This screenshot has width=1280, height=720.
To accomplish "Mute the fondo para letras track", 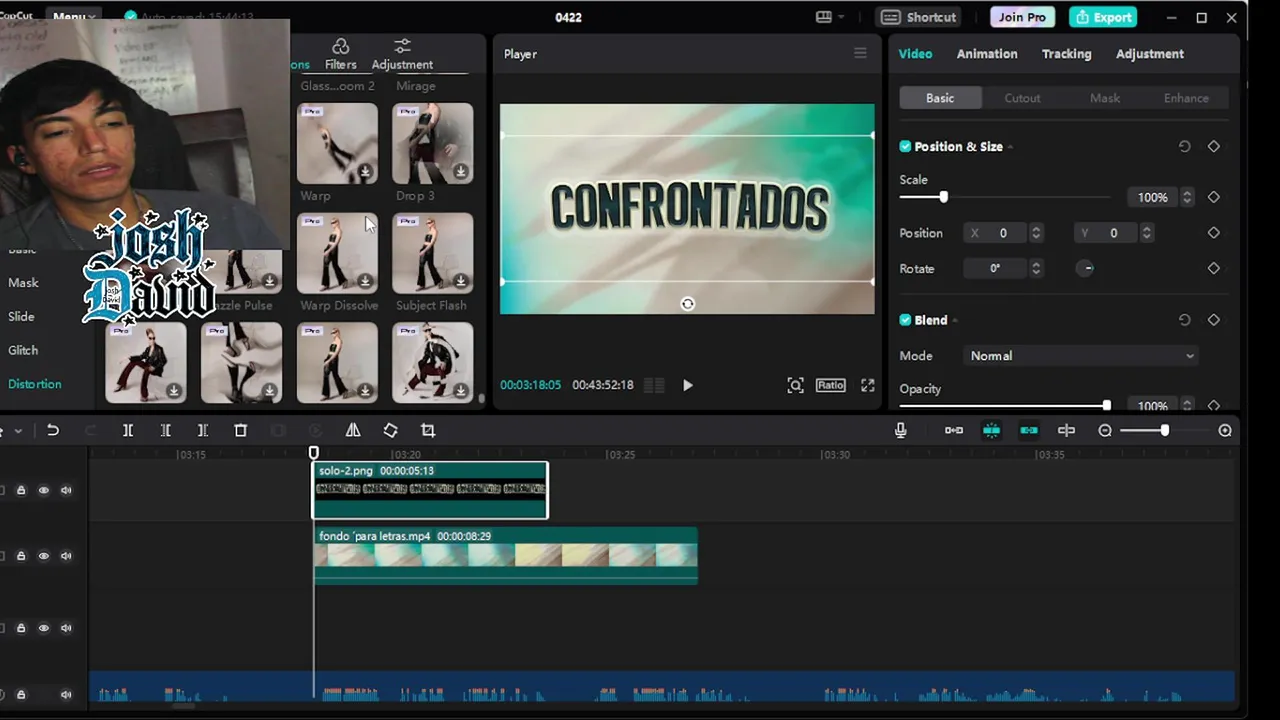I will pyautogui.click(x=66, y=556).
